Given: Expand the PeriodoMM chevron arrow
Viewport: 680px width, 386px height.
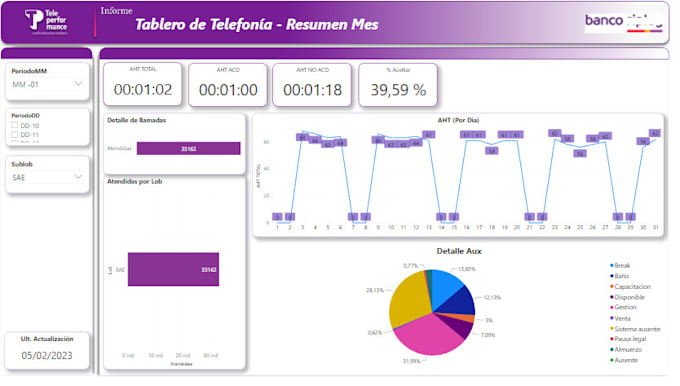Looking at the screenshot, I should click(78, 84).
